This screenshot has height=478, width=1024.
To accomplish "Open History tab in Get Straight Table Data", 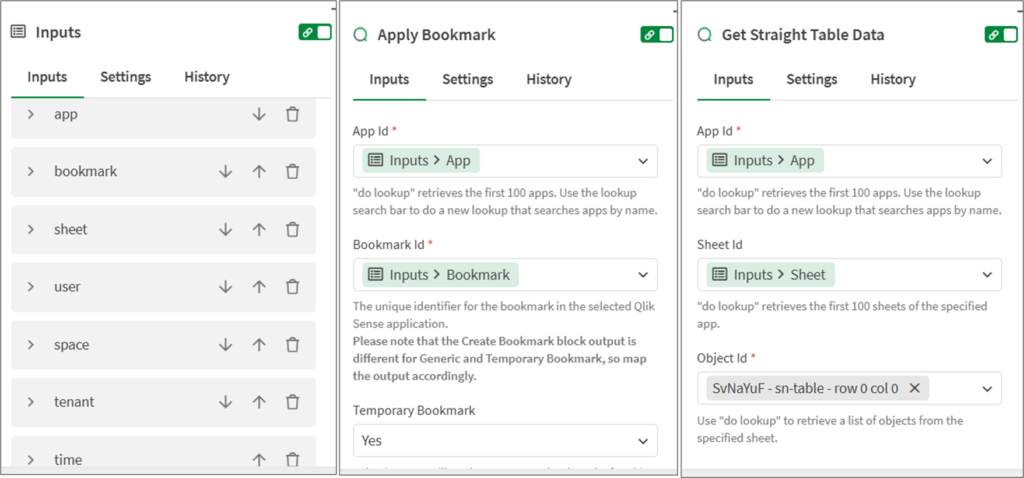I will coord(892,79).
